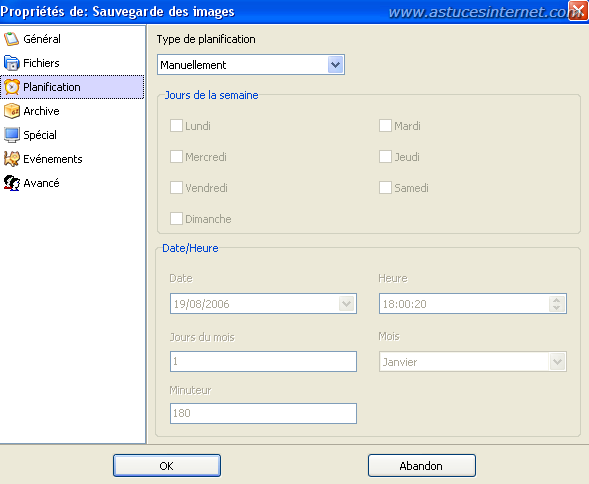Open the Archive box icon
The width and height of the screenshot is (589, 484).
tap(12, 111)
